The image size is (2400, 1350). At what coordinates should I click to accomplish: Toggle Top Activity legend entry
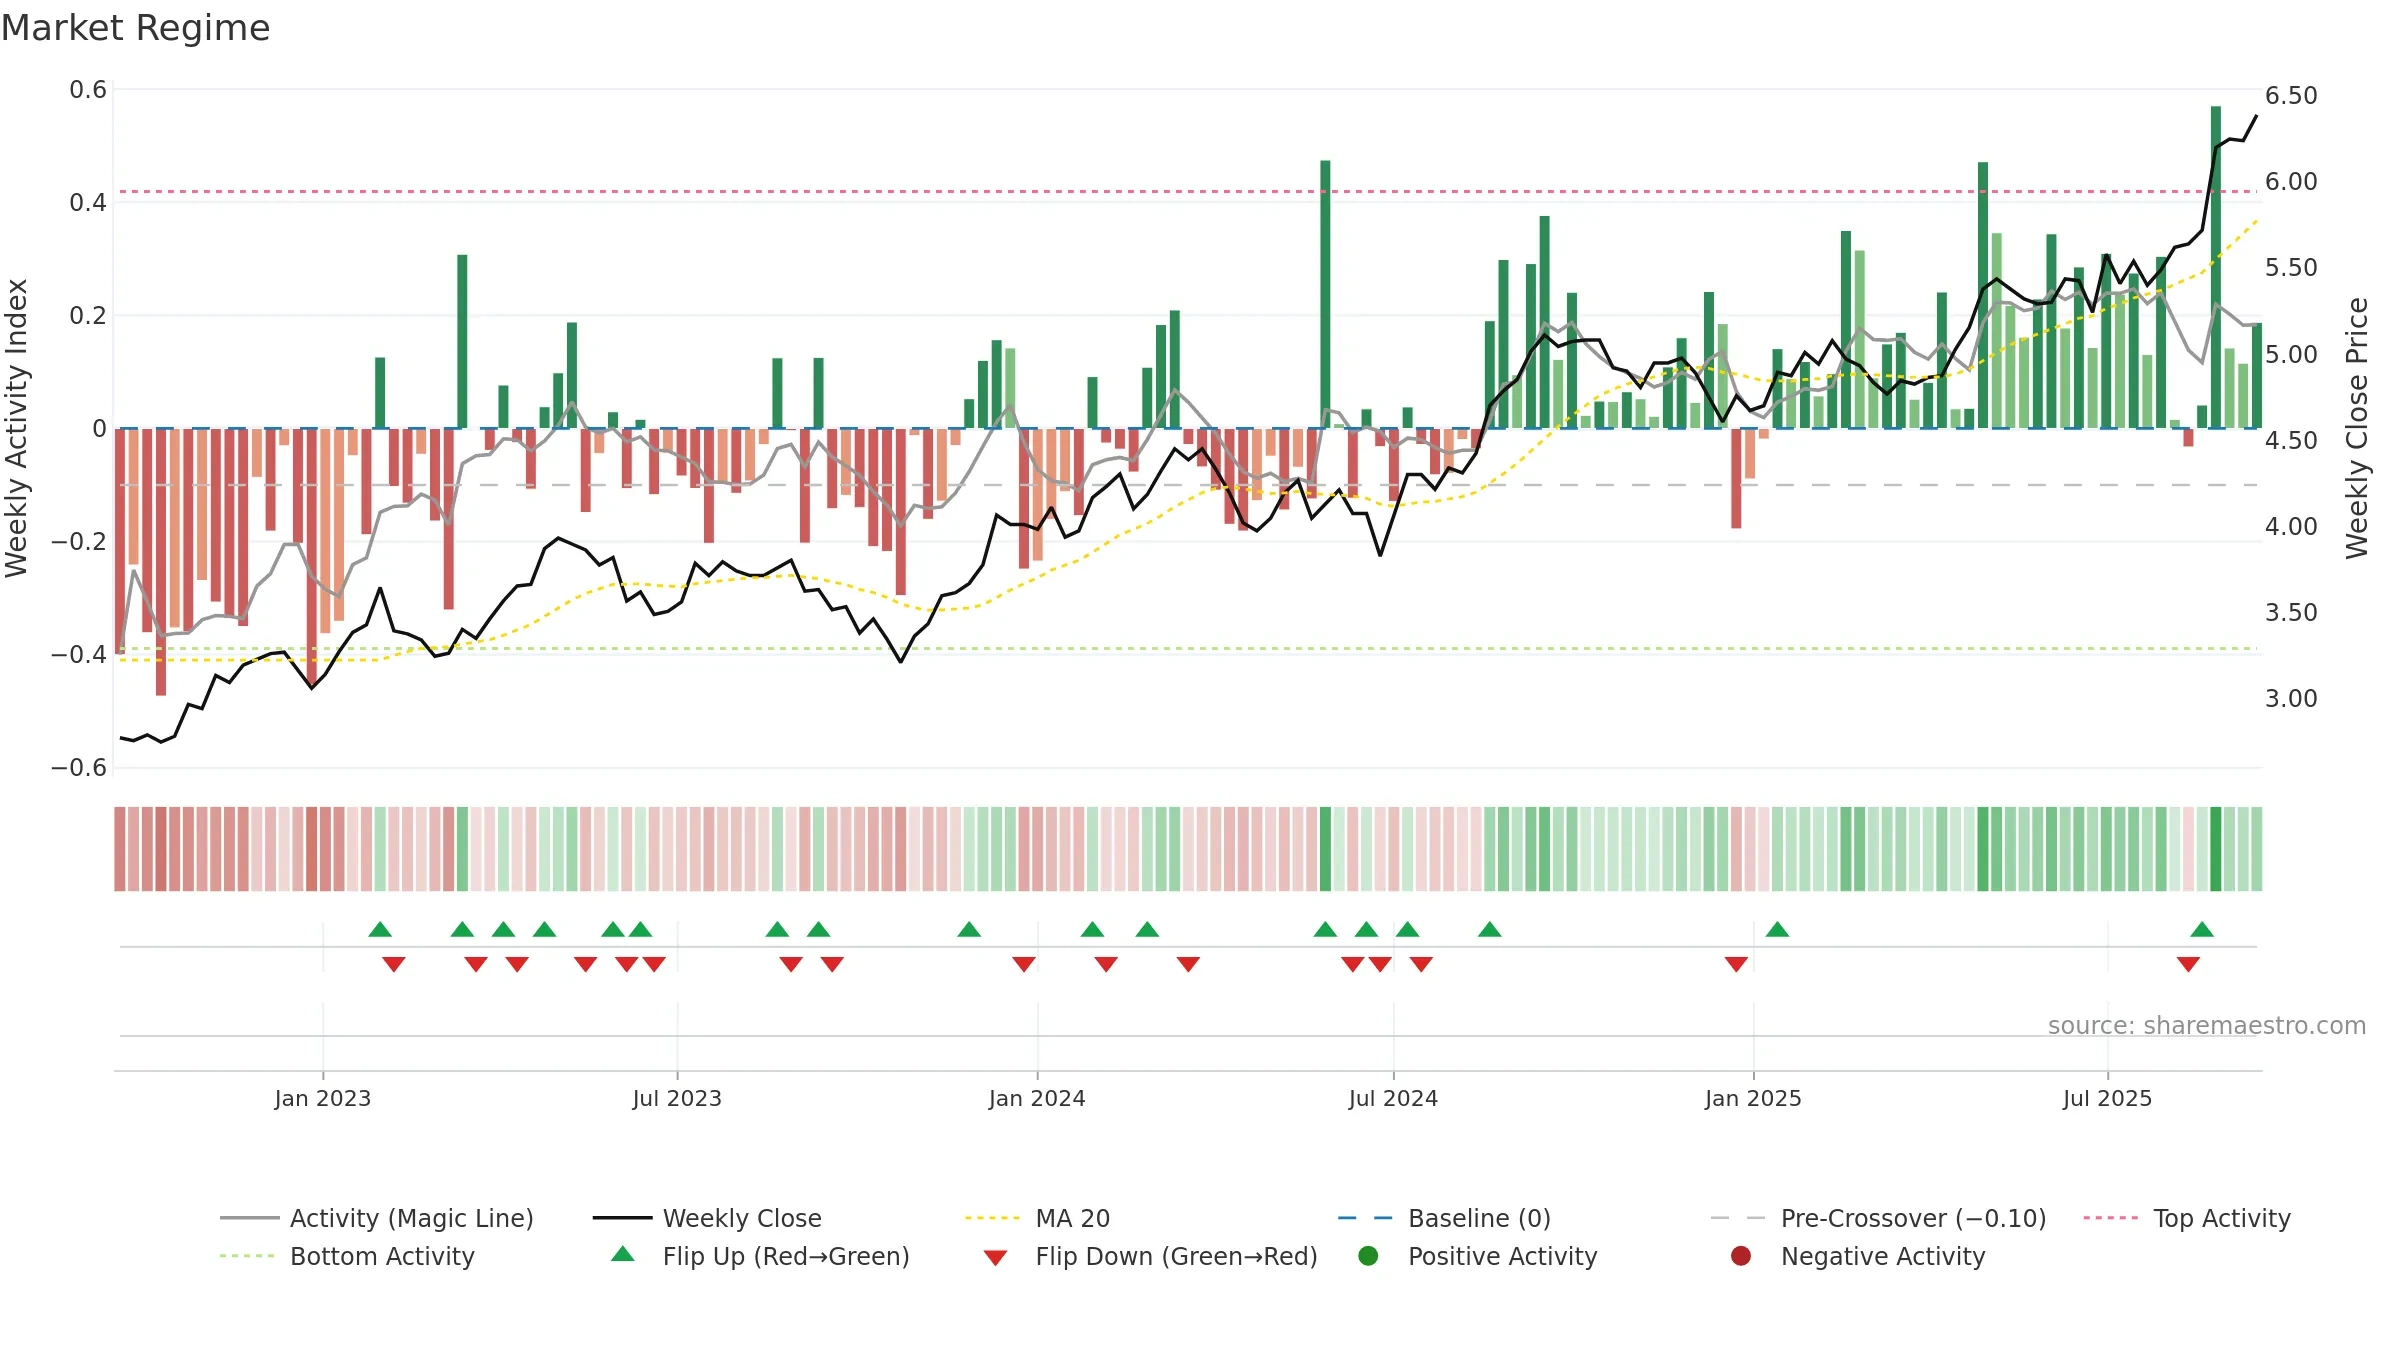(2186, 1218)
